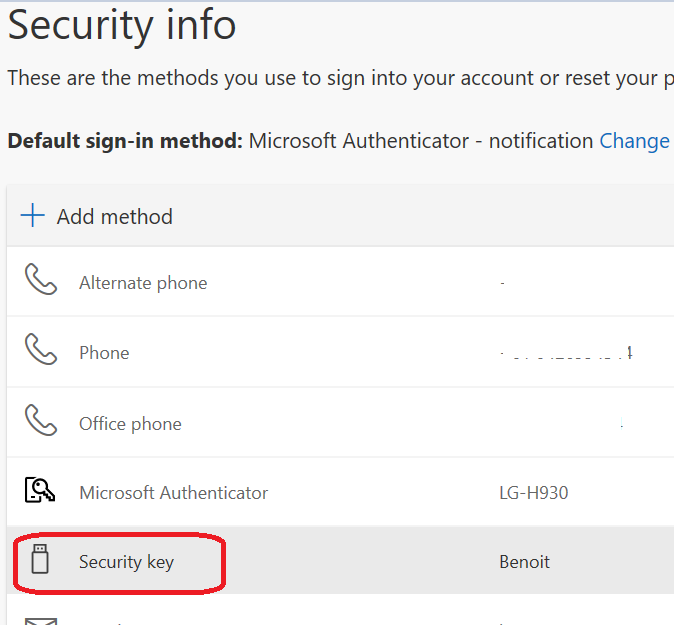Click the Benoit security key name
Viewport: 674px width, 625px height.
pos(524,562)
